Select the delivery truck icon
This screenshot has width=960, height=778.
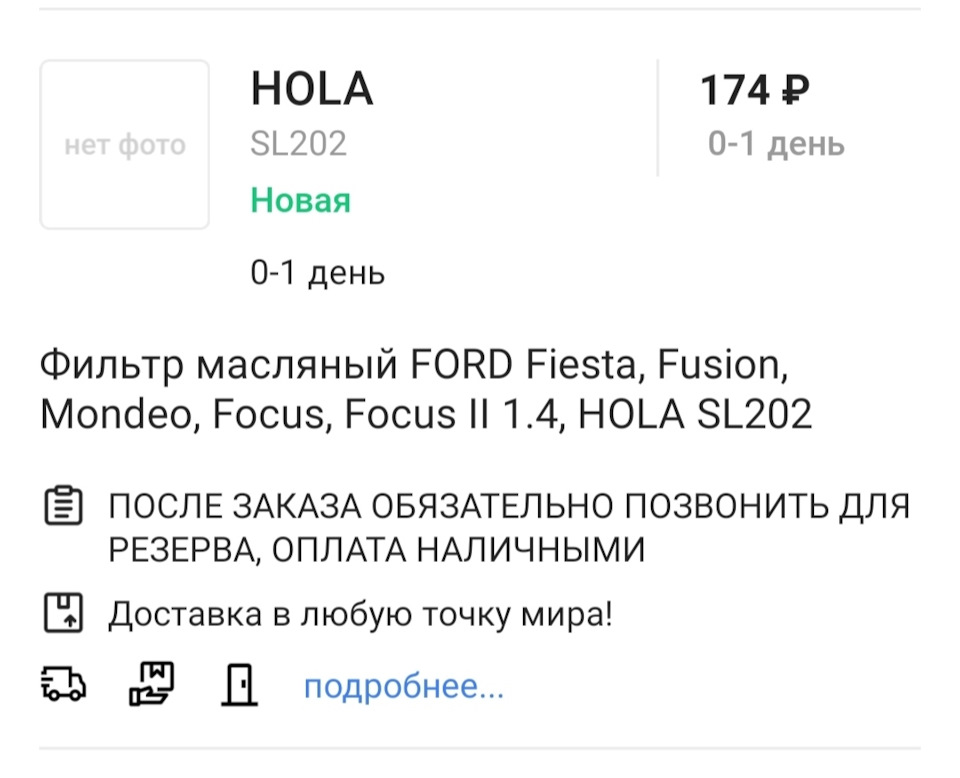[x=64, y=684]
